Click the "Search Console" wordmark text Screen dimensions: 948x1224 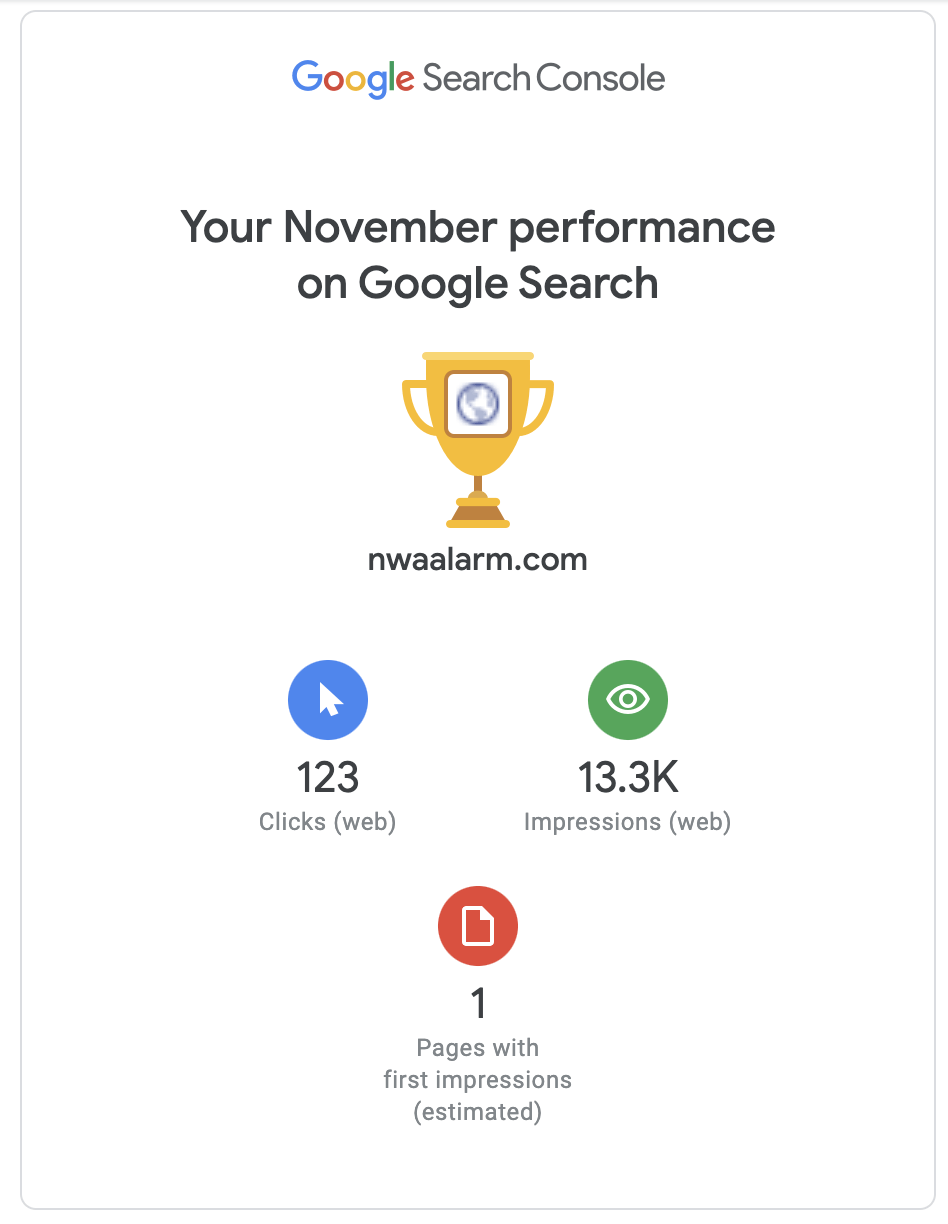coord(544,79)
